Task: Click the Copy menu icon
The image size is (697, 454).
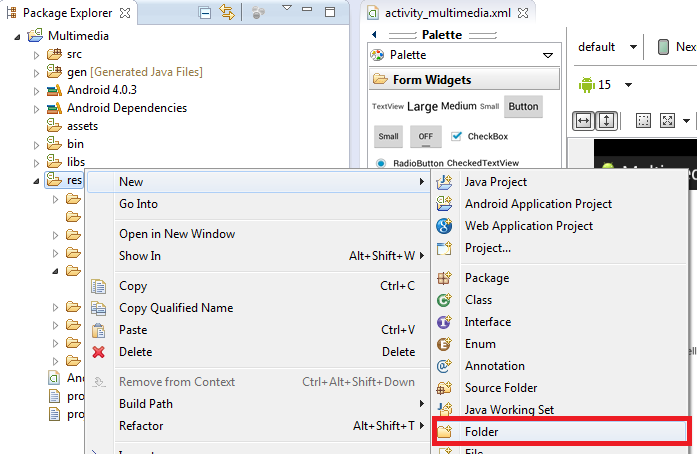Action: tap(98, 286)
